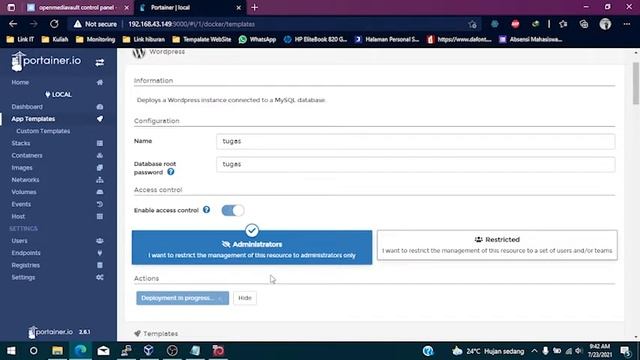Show hidden system tray icons

[534, 351]
